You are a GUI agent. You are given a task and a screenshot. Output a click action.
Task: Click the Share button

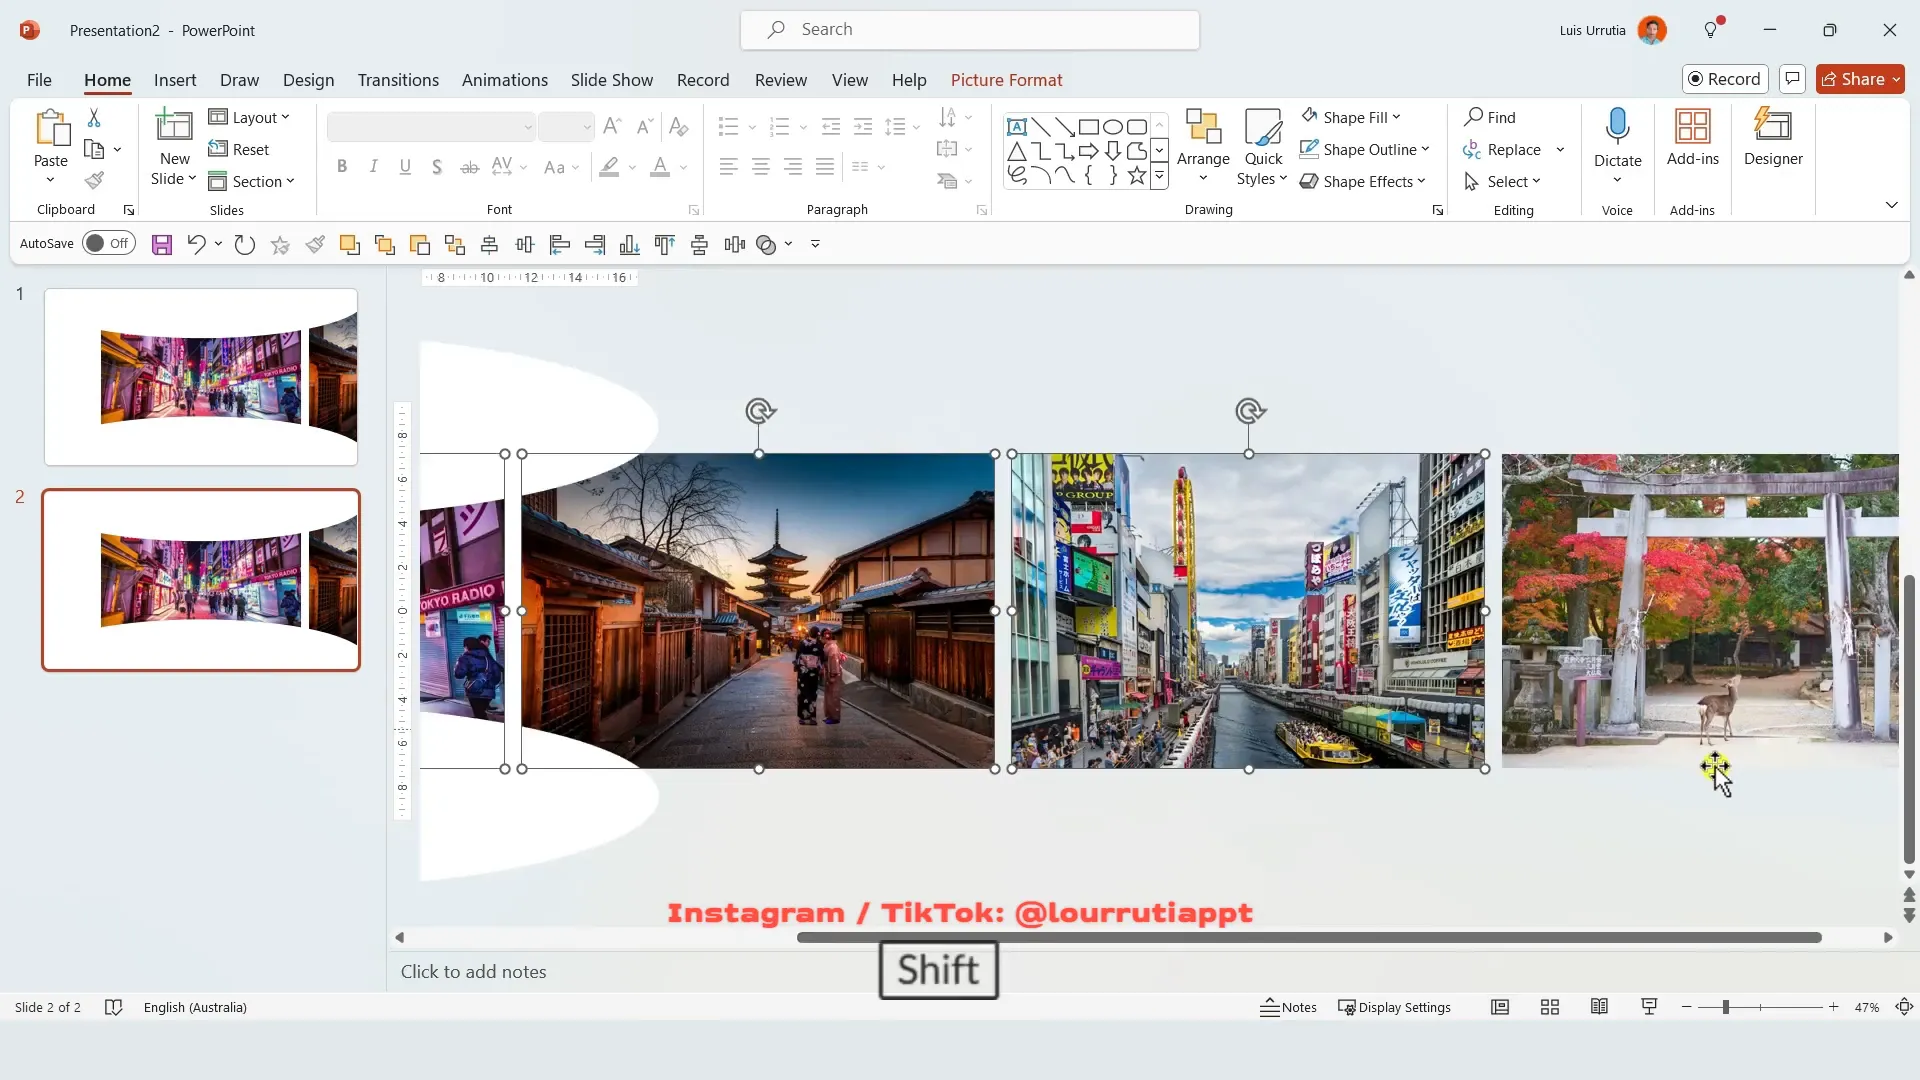1860,79
